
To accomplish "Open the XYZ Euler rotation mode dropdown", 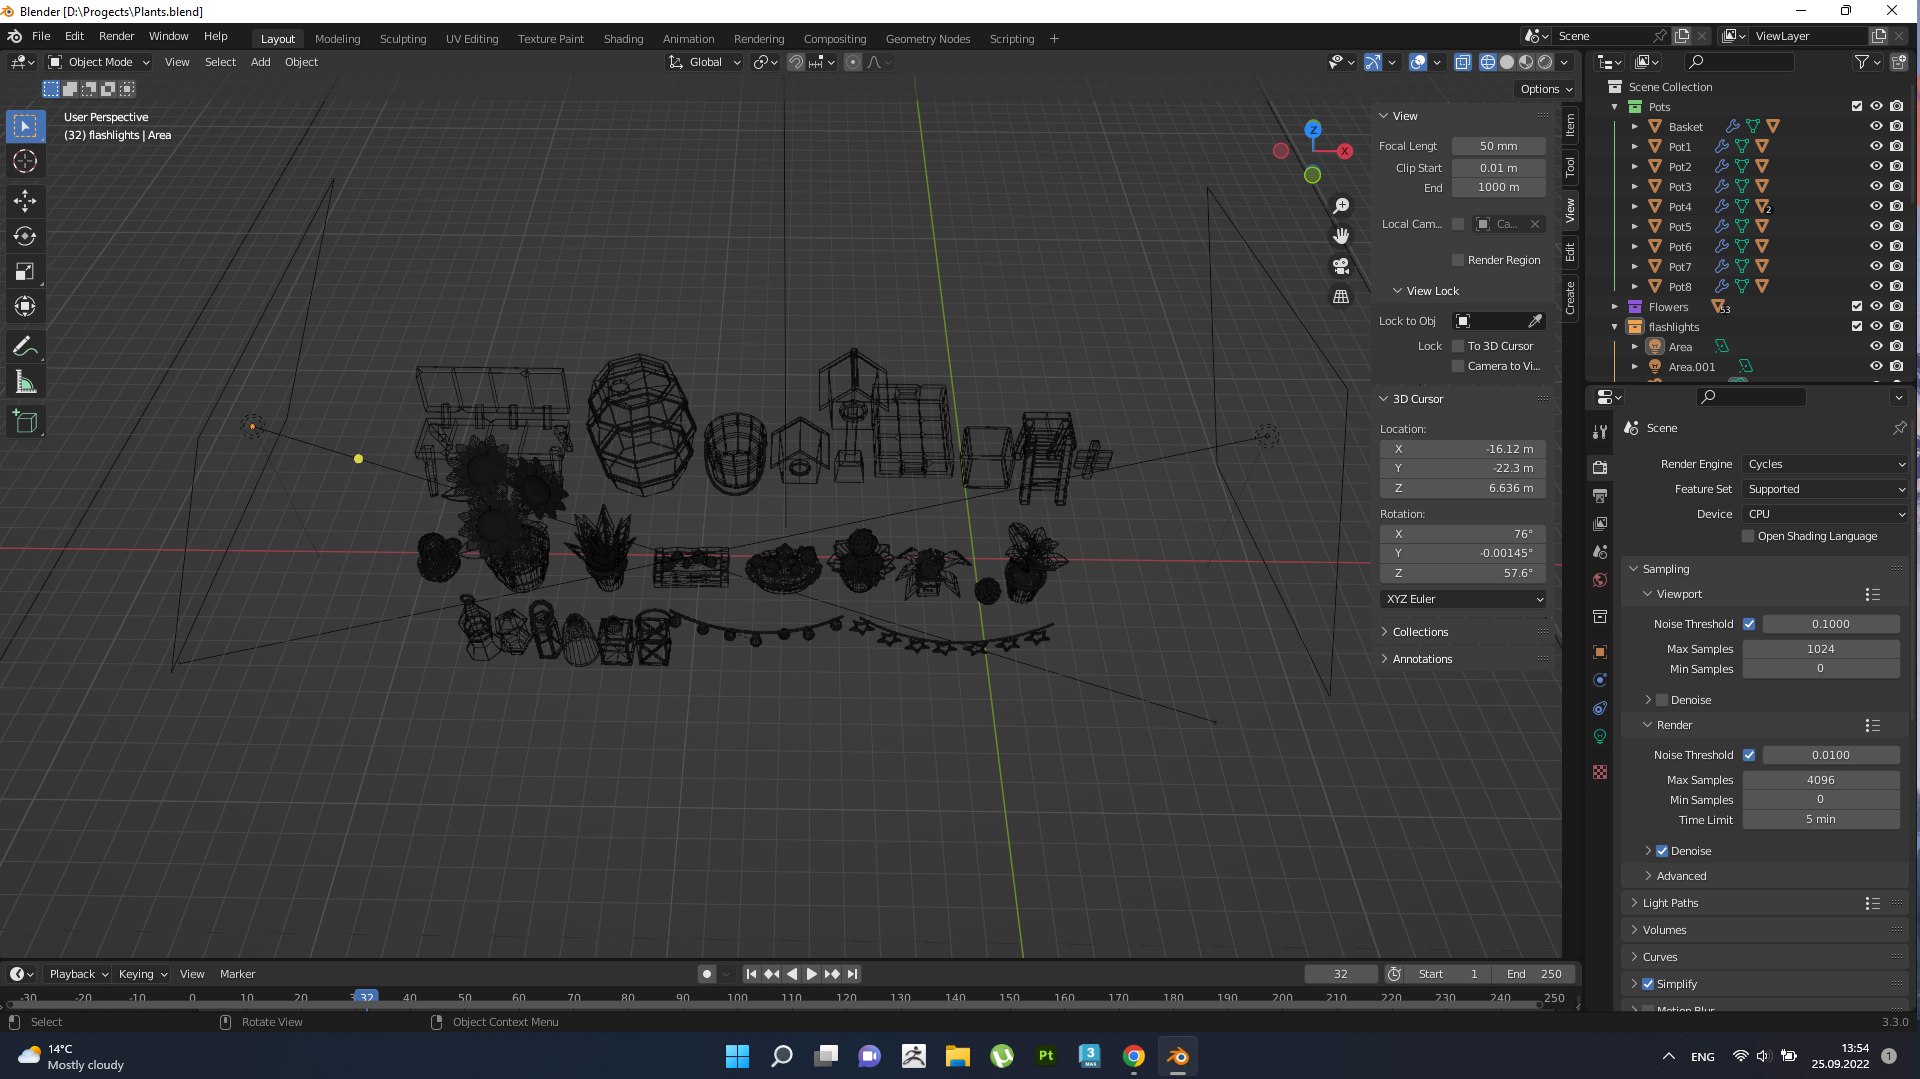I will pyautogui.click(x=1463, y=599).
